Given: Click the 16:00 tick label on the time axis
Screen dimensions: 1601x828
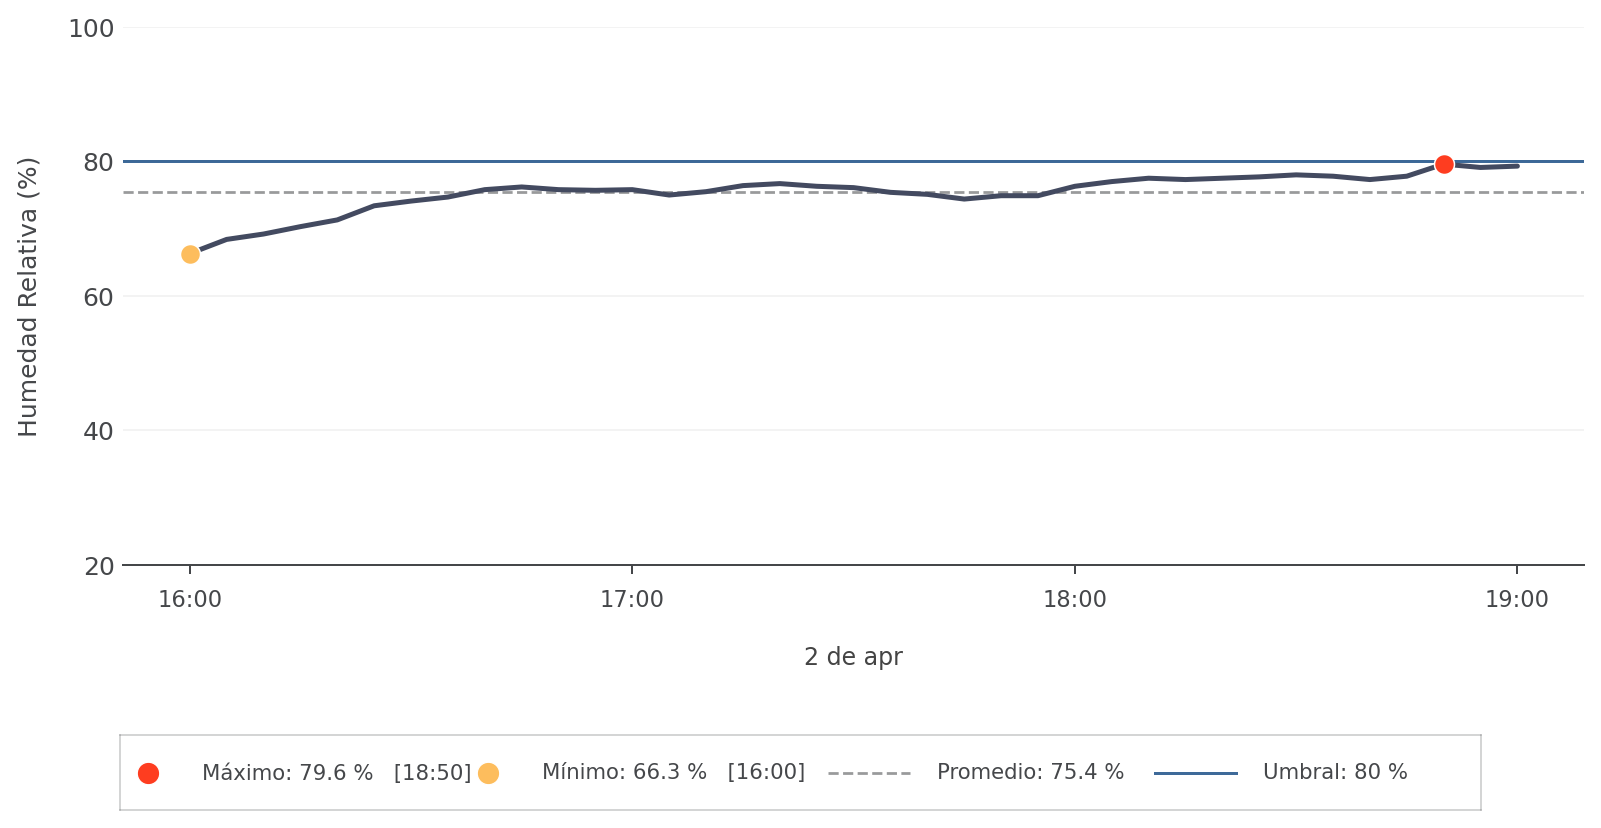Looking at the screenshot, I should tap(190, 600).
